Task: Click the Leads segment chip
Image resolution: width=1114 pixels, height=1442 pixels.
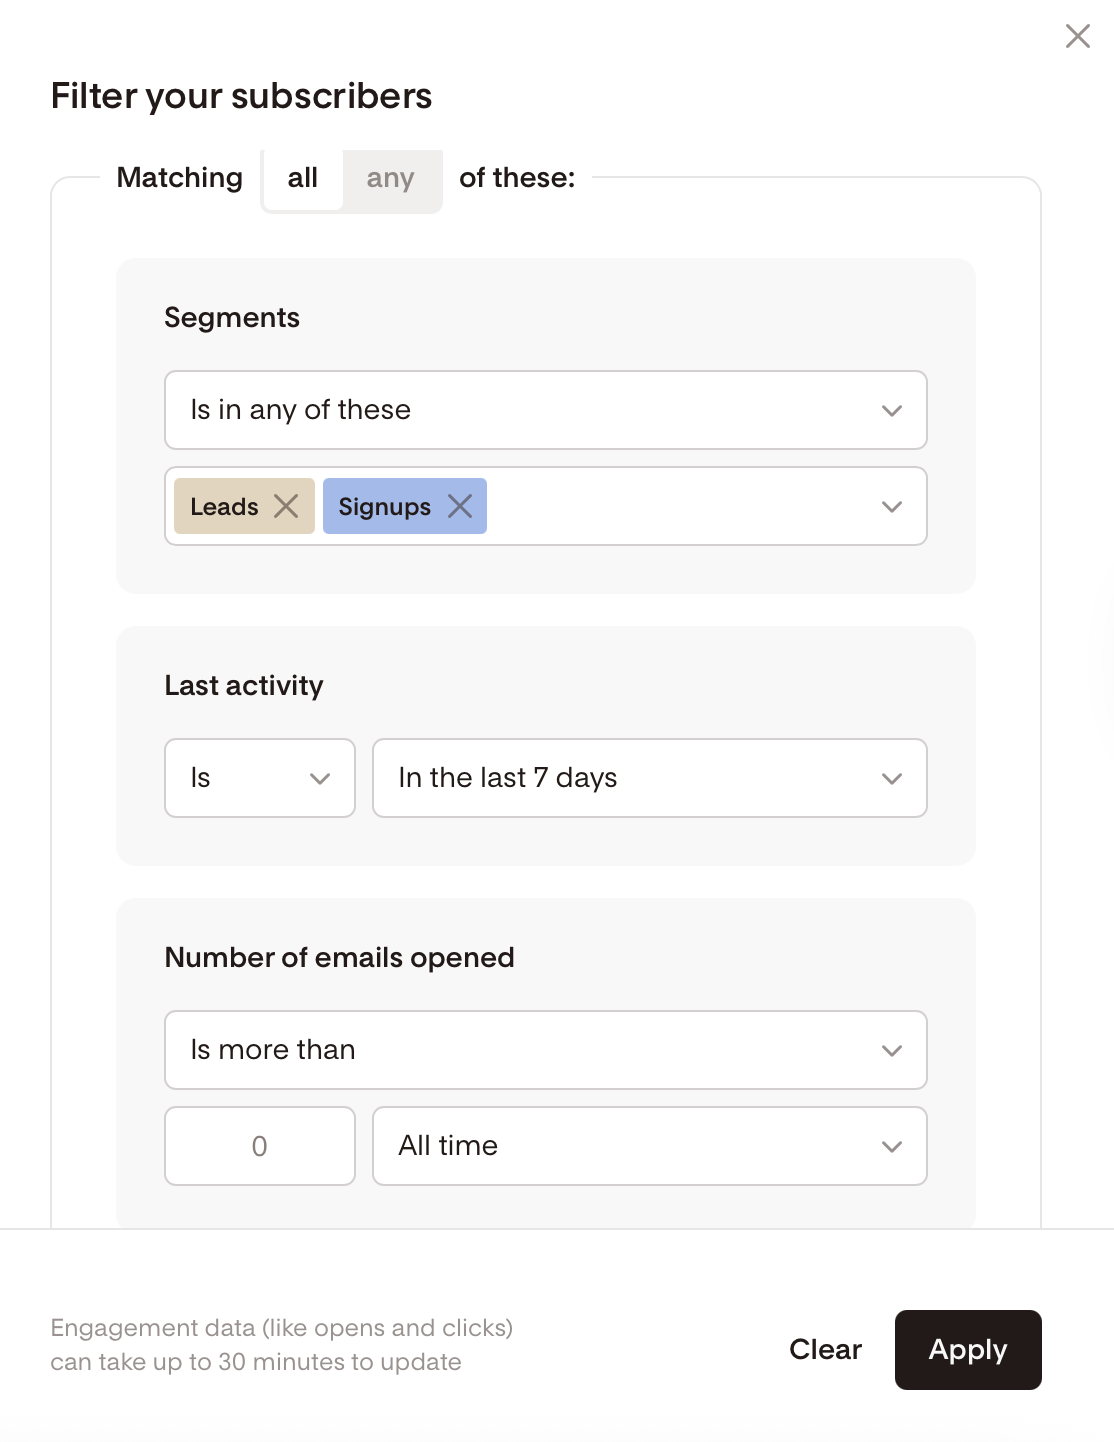Action: click(x=224, y=506)
